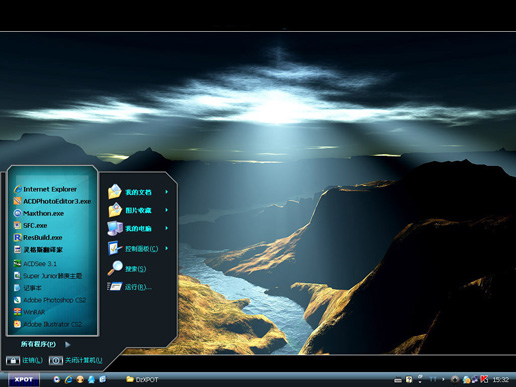This screenshot has width=516, height=387.
Task: Expand the My Documents (我的文档) submenu arrow
Action: (x=166, y=192)
